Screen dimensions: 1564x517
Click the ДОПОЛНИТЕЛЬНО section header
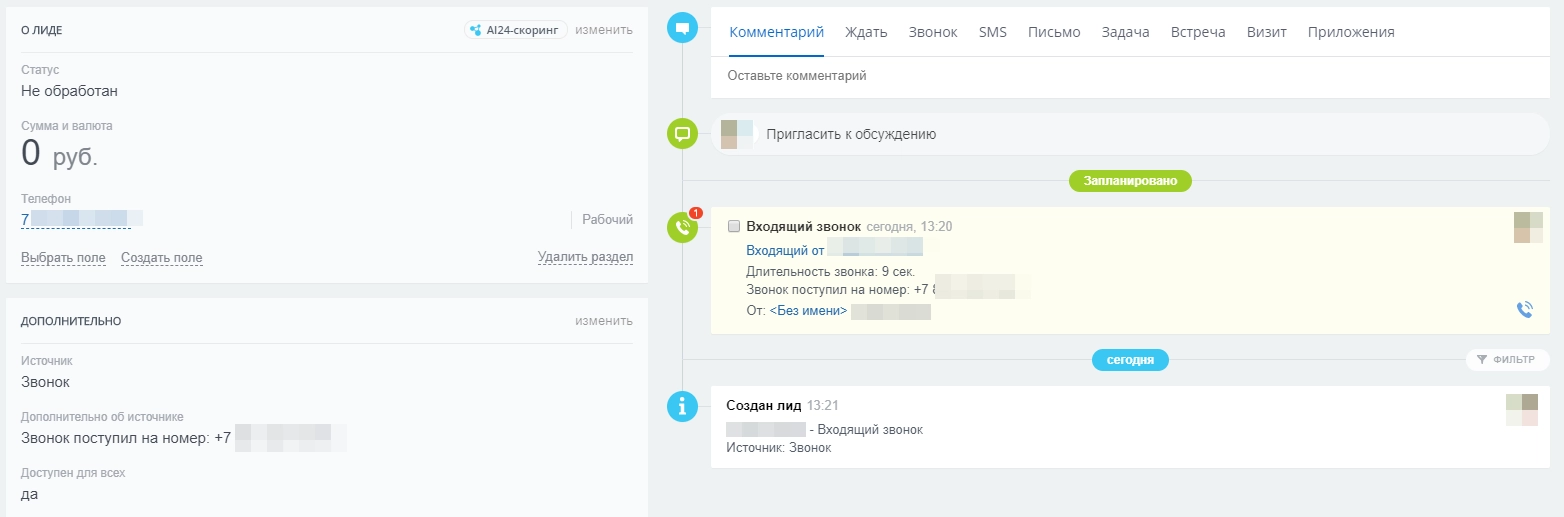71,322
